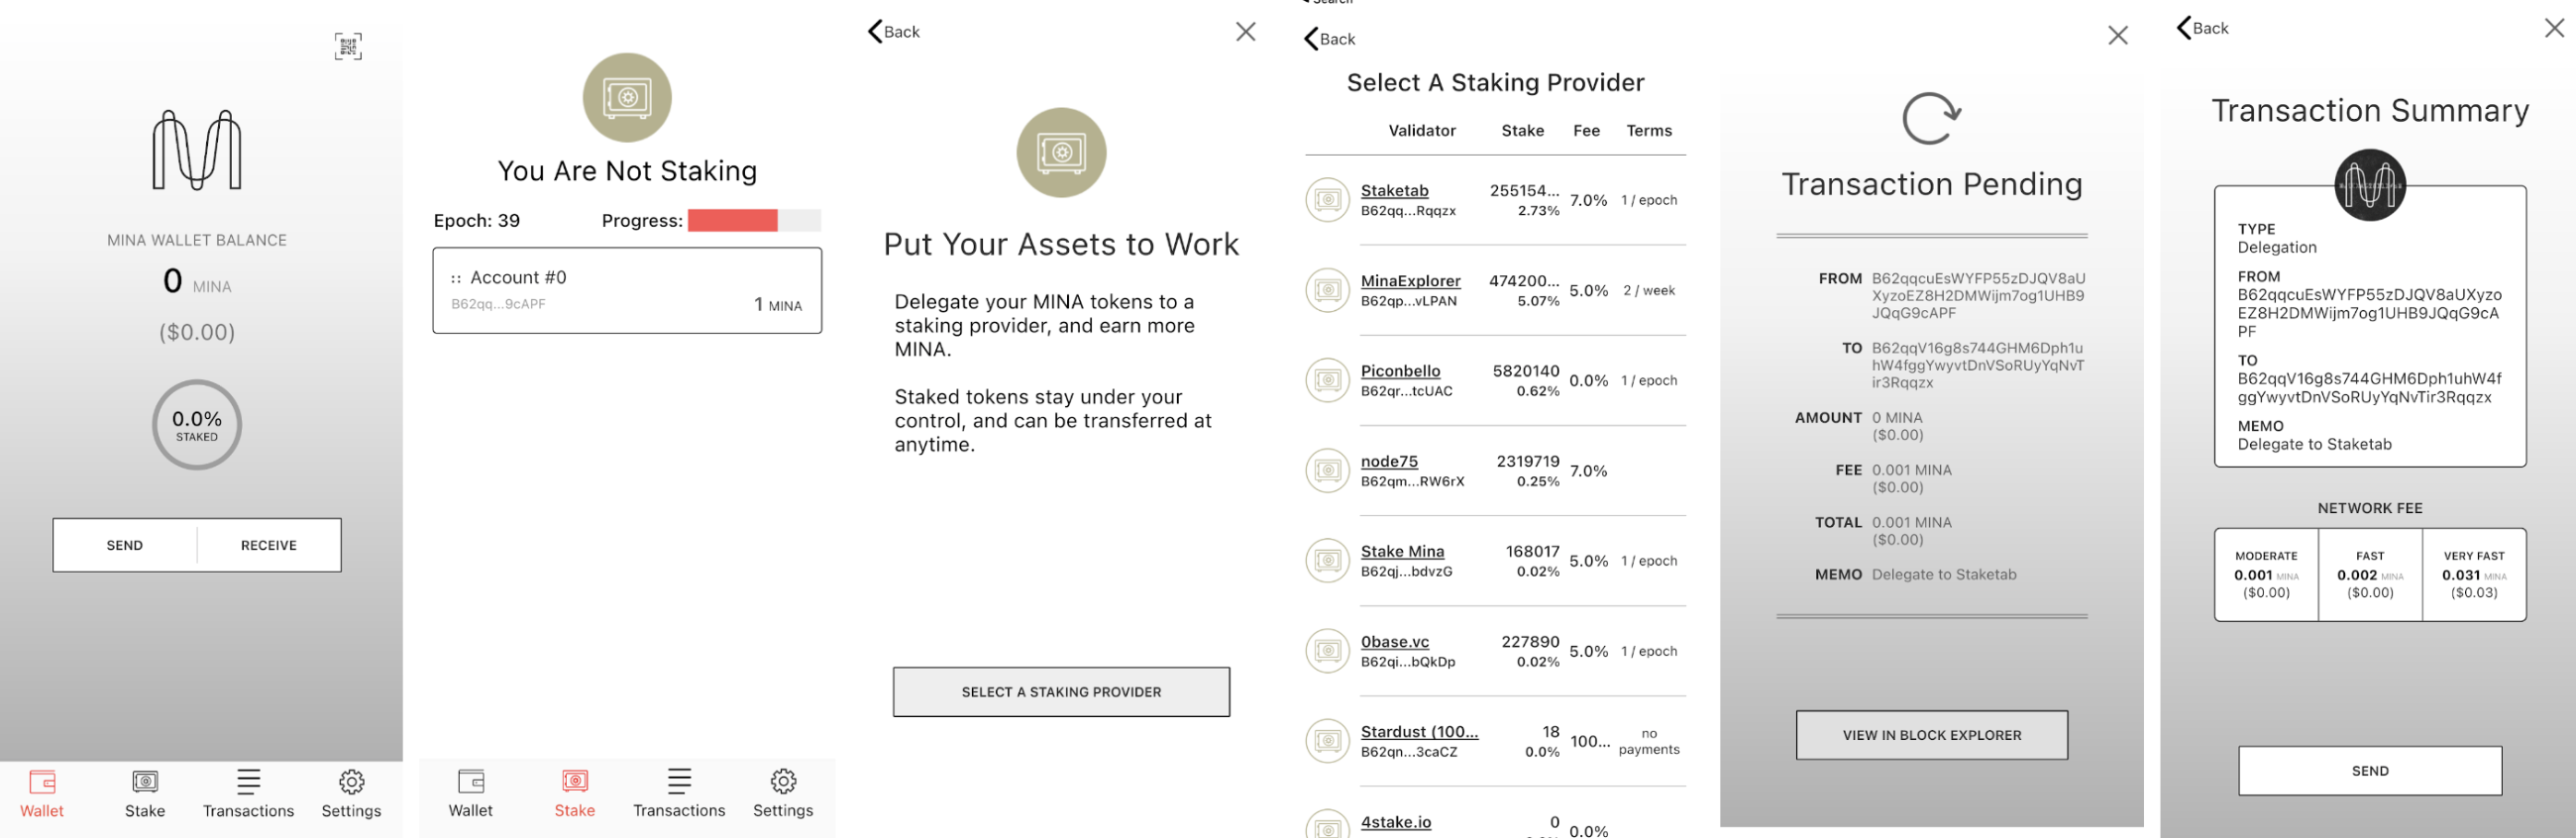The width and height of the screenshot is (2576, 838).
Task: Go back from Select A Staking Provider
Action: [x=1329, y=39]
